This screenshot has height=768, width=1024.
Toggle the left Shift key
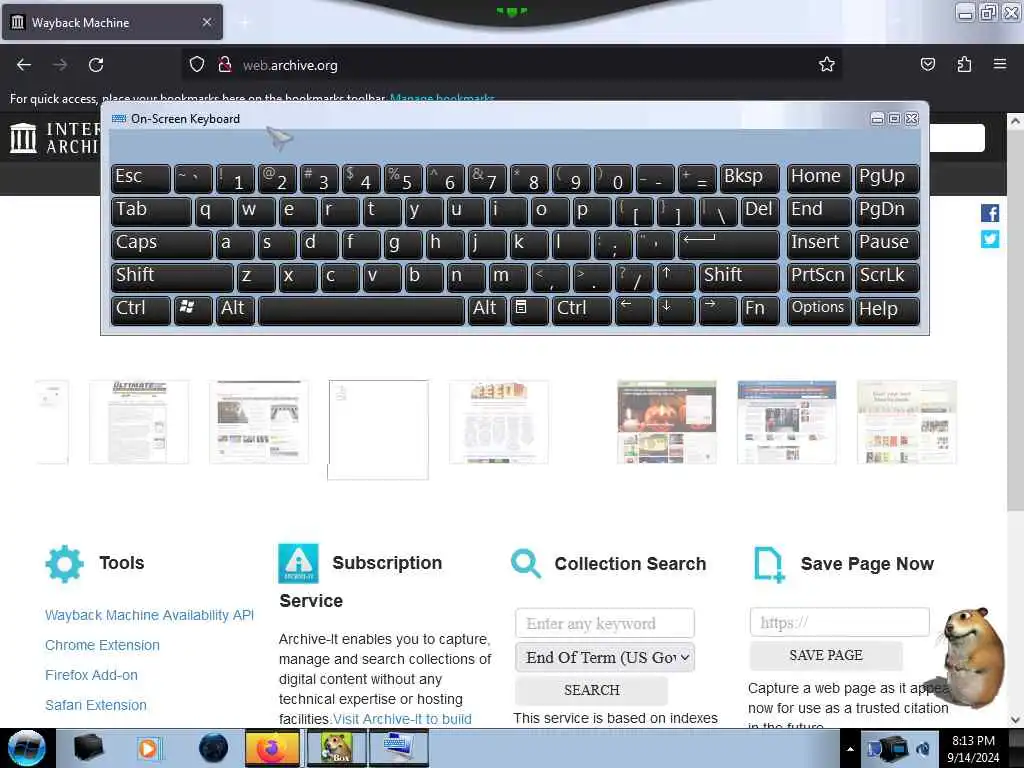pos(172,277)
